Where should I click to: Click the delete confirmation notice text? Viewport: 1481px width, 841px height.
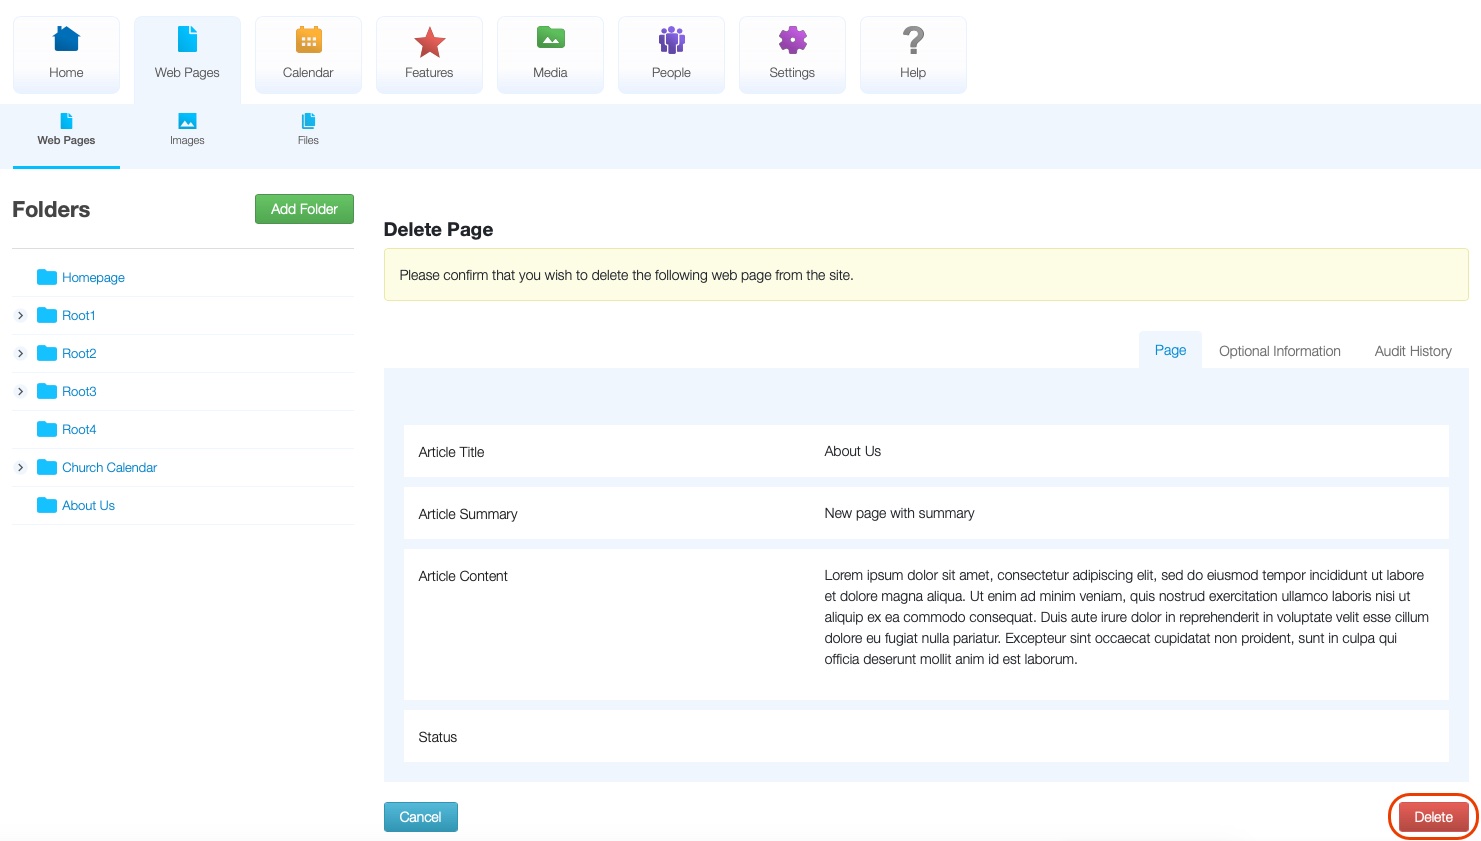click(626, 275)
